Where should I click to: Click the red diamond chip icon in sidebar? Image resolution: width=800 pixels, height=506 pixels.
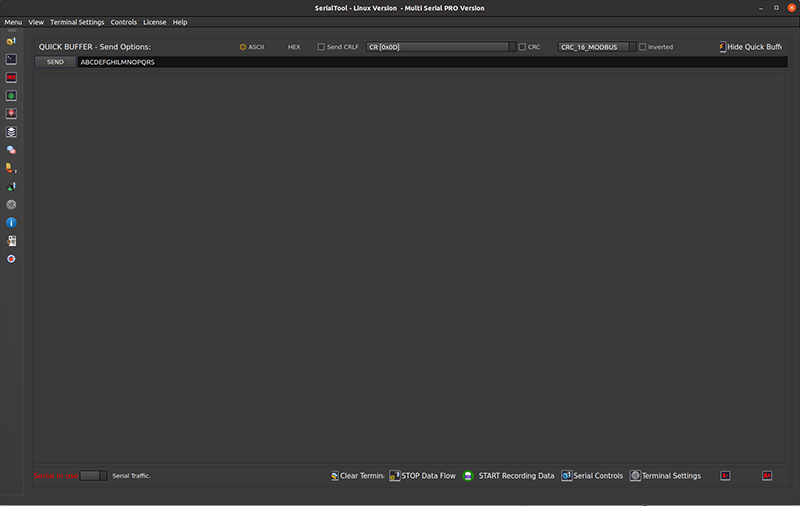click(11, 114)
